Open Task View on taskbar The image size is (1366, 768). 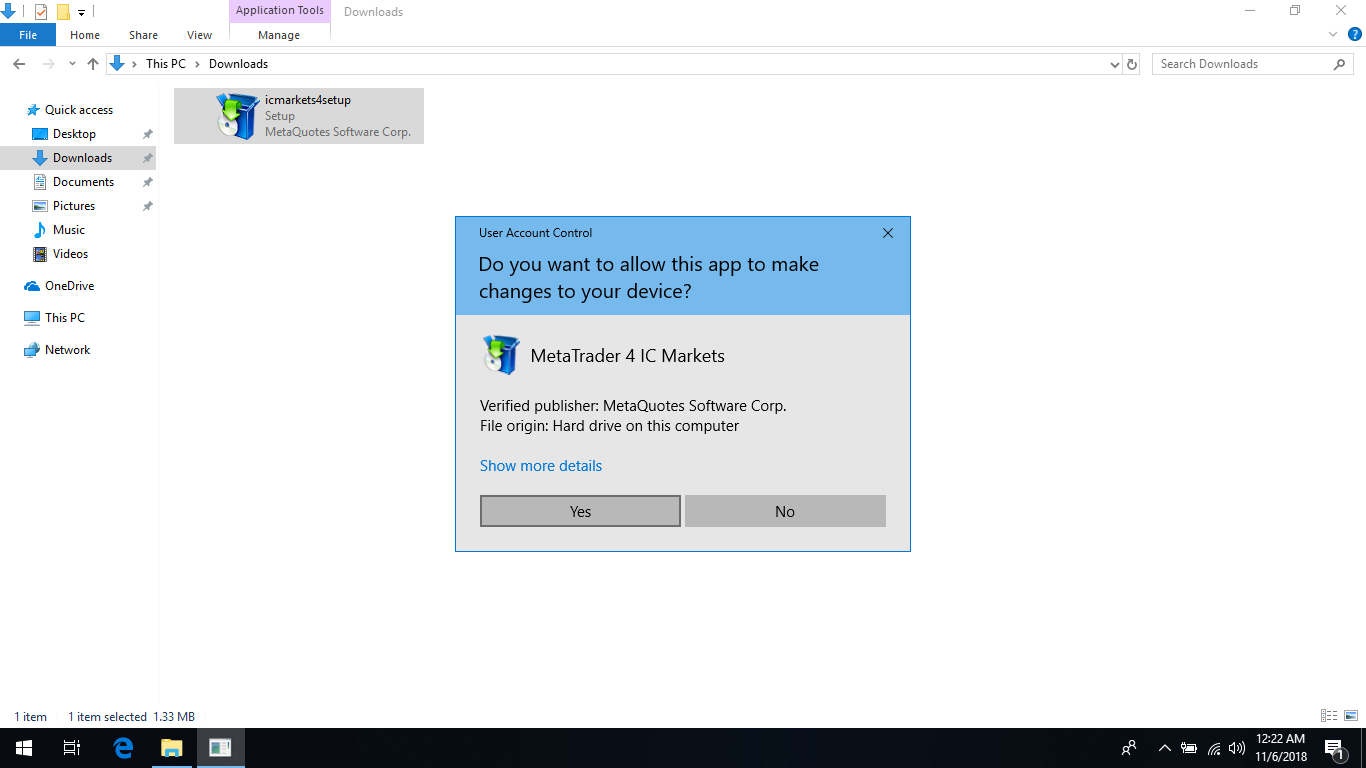tap(72, 748)
